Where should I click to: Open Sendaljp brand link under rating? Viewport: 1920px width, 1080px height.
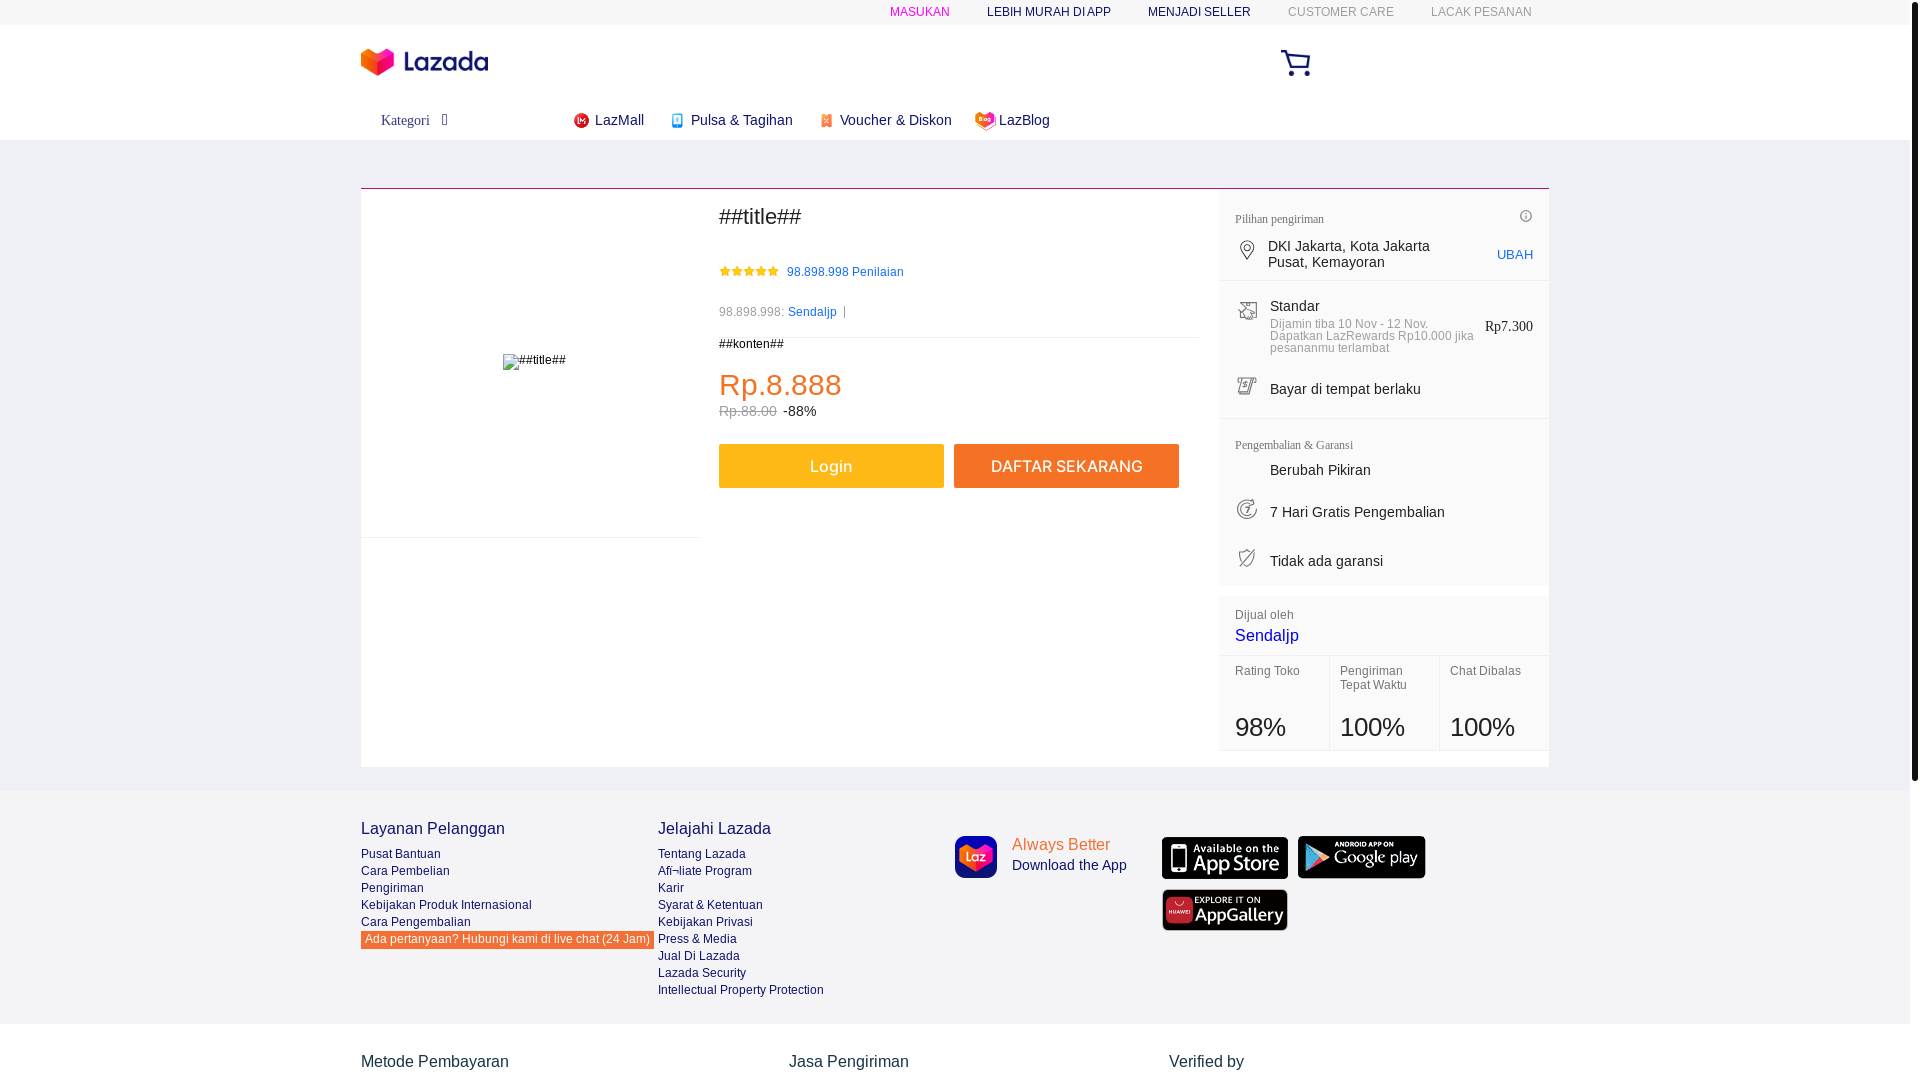[x=812, y=312]
